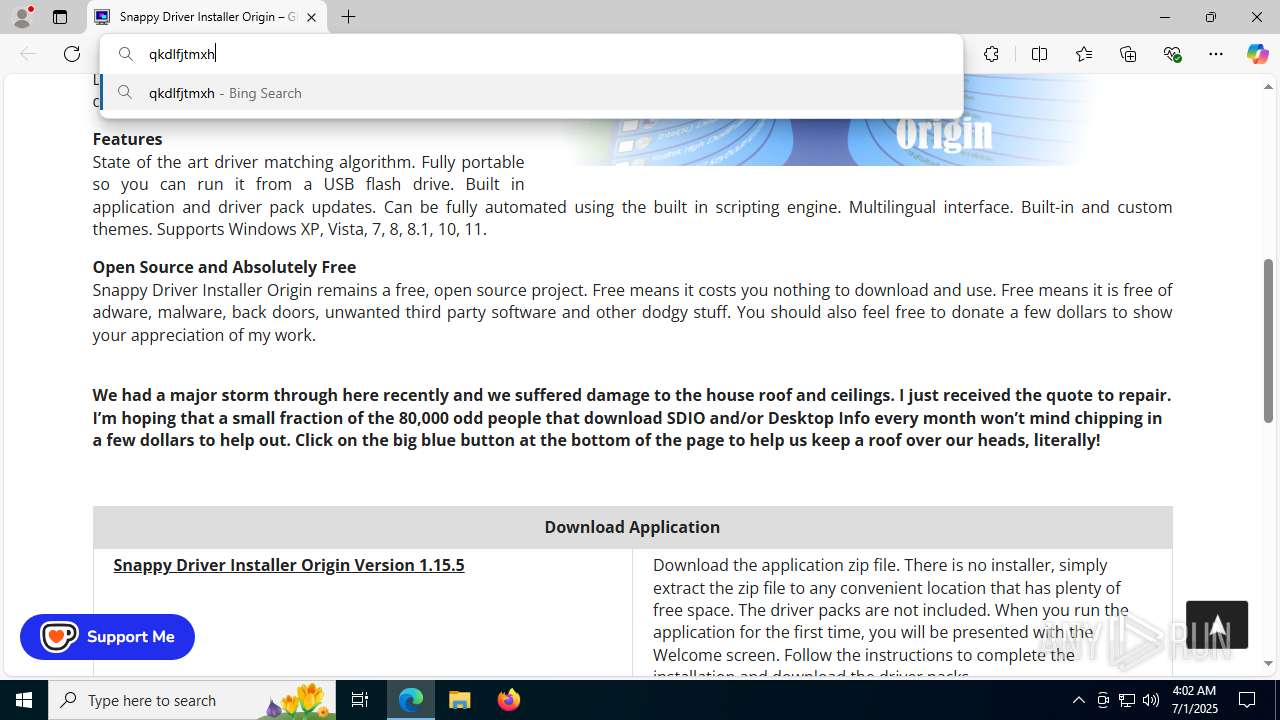1280x720 pixels.
Task: Select the Snappy Driver Installer Origin tab
Action: pyautogui.click(x=207, y=17)
